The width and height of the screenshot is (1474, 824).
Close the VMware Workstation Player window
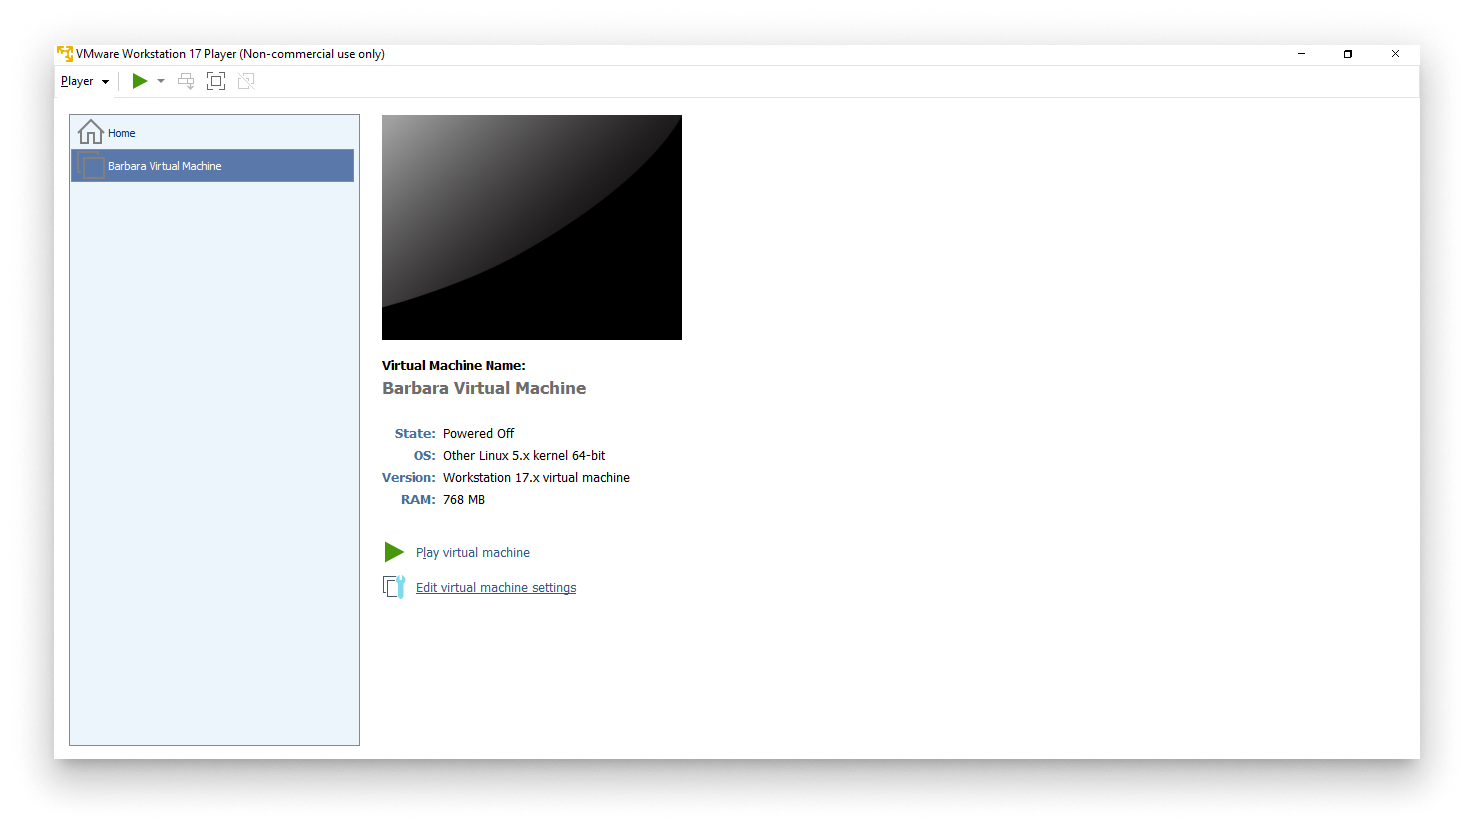1395,54
